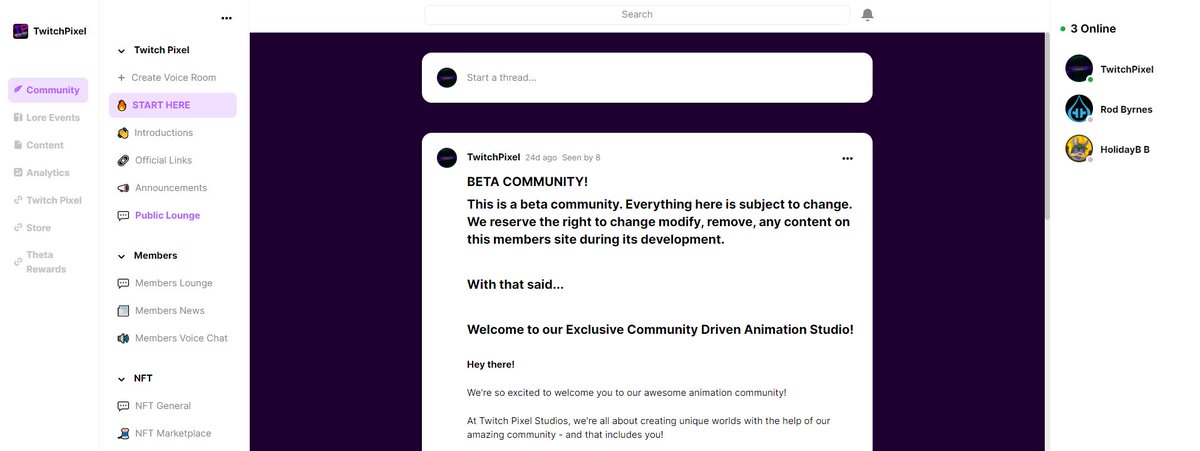The width and height of the screenshot is (1200, 451).
Task: Click the Rod Byrnes name
Action: point(1126,109)
